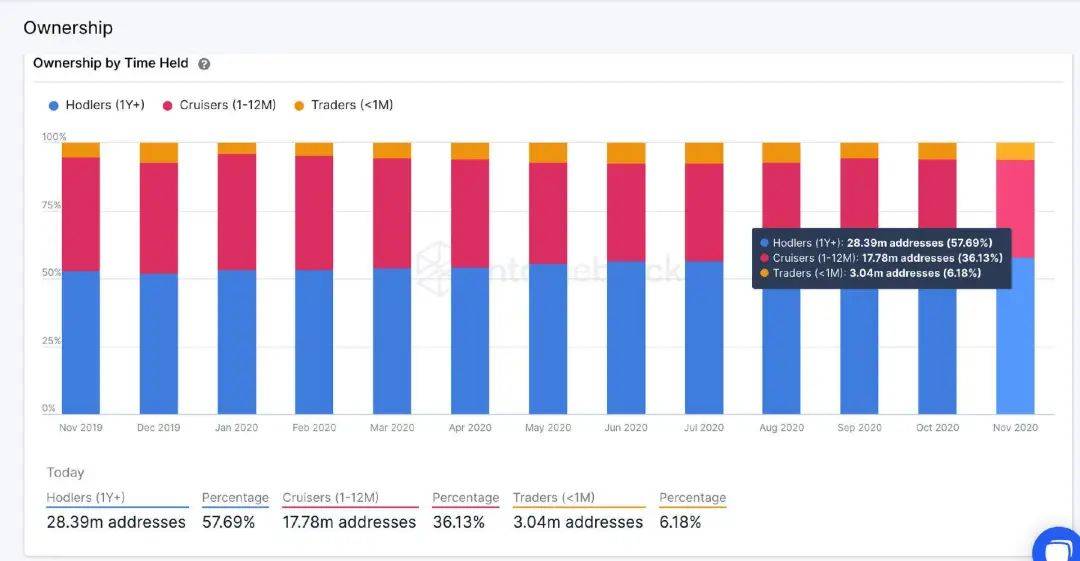The width and height of the screenshot is (1080, 561).
Task: Click the 28.39m addresses Hodlers value
Action: click(116, 522)
